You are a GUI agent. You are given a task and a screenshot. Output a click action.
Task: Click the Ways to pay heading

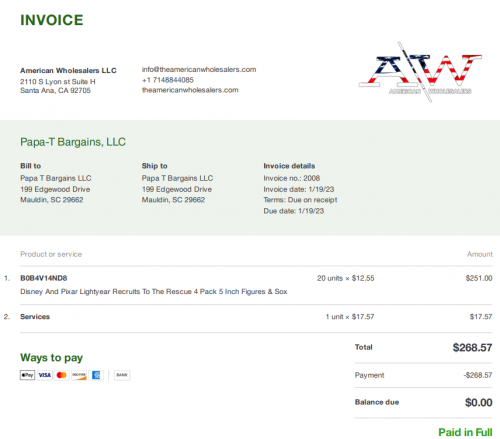[x=51, y=358]
